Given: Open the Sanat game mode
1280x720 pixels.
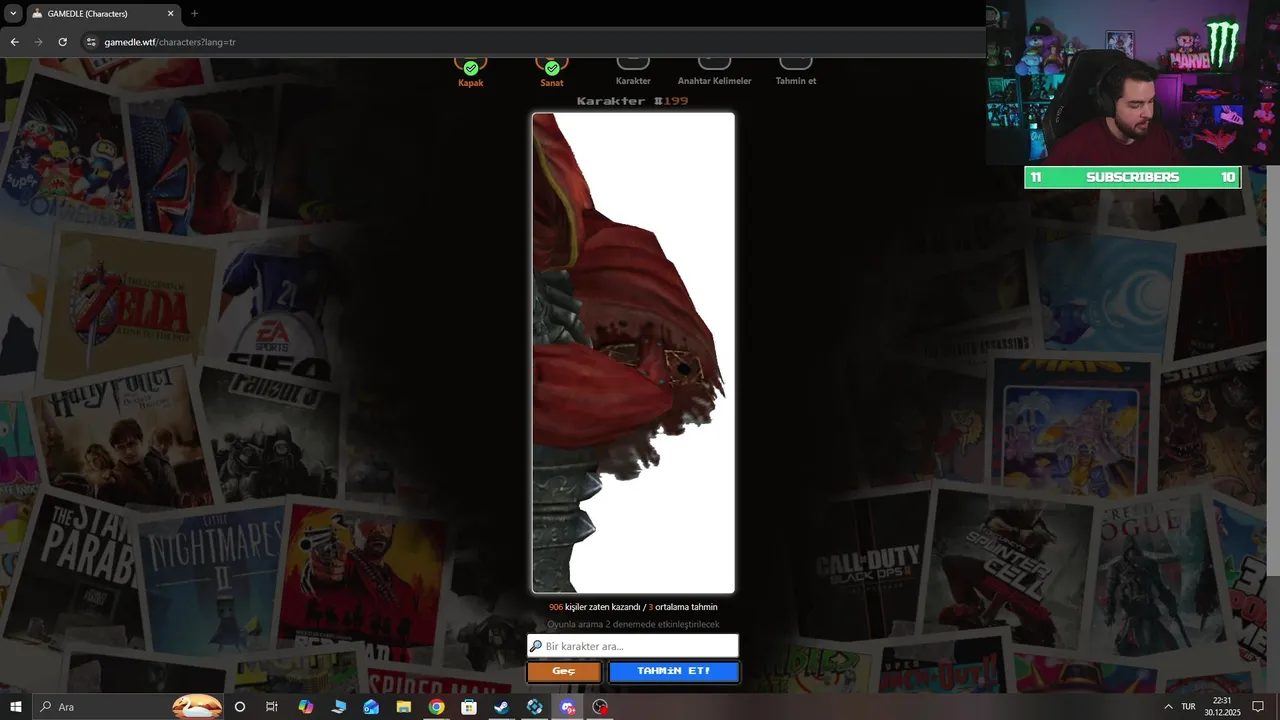Looking at the screenshot, I should tap(552, 73).
